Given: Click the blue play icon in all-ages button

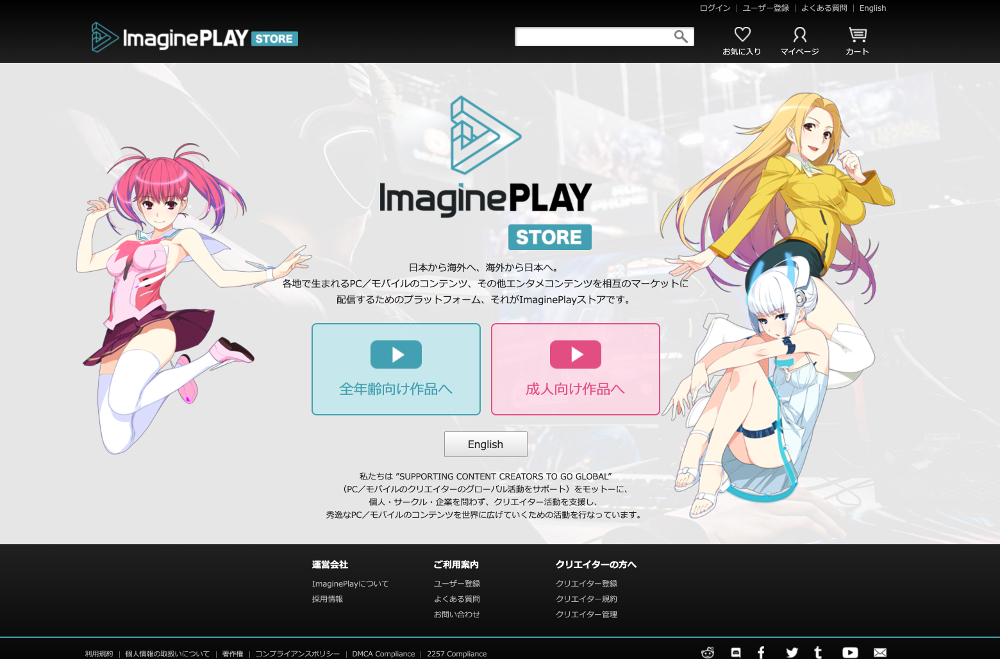Looking at the screenshot, I should pos(396,354).
